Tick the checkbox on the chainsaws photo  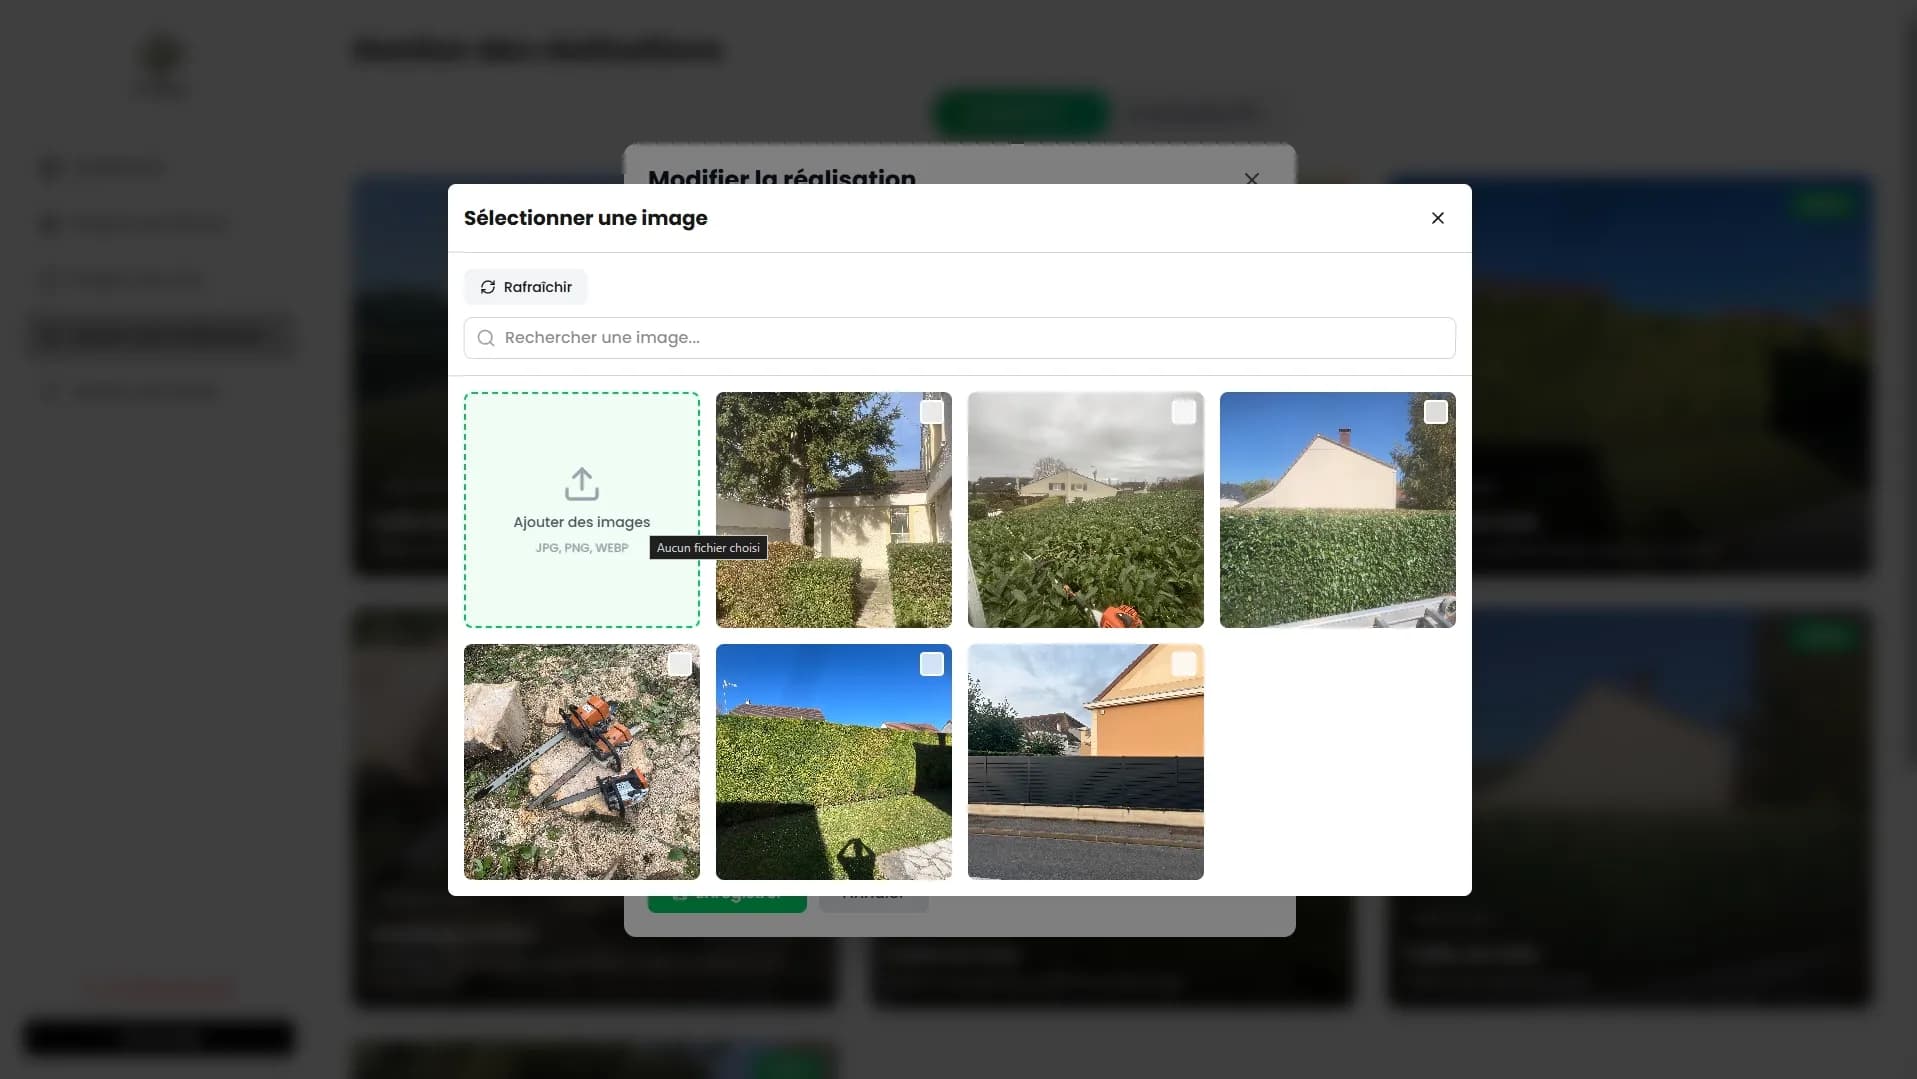(679, 664)
